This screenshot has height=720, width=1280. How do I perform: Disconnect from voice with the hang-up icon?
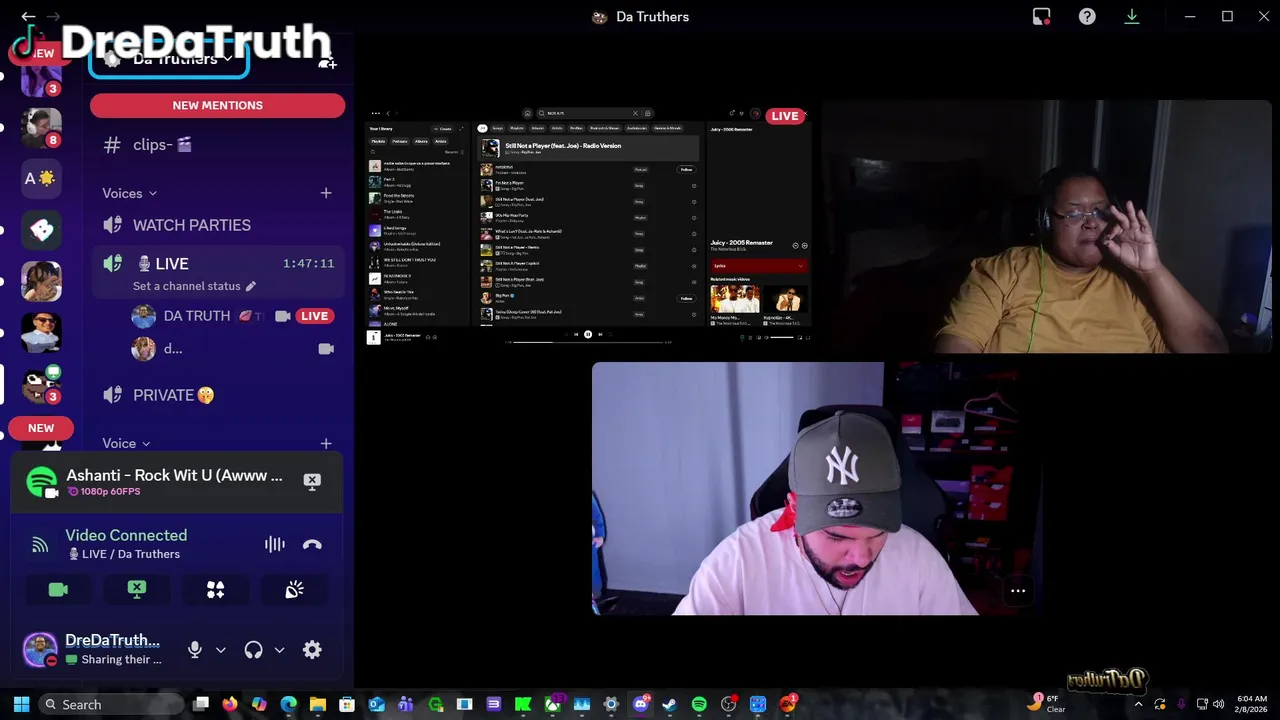312,544
